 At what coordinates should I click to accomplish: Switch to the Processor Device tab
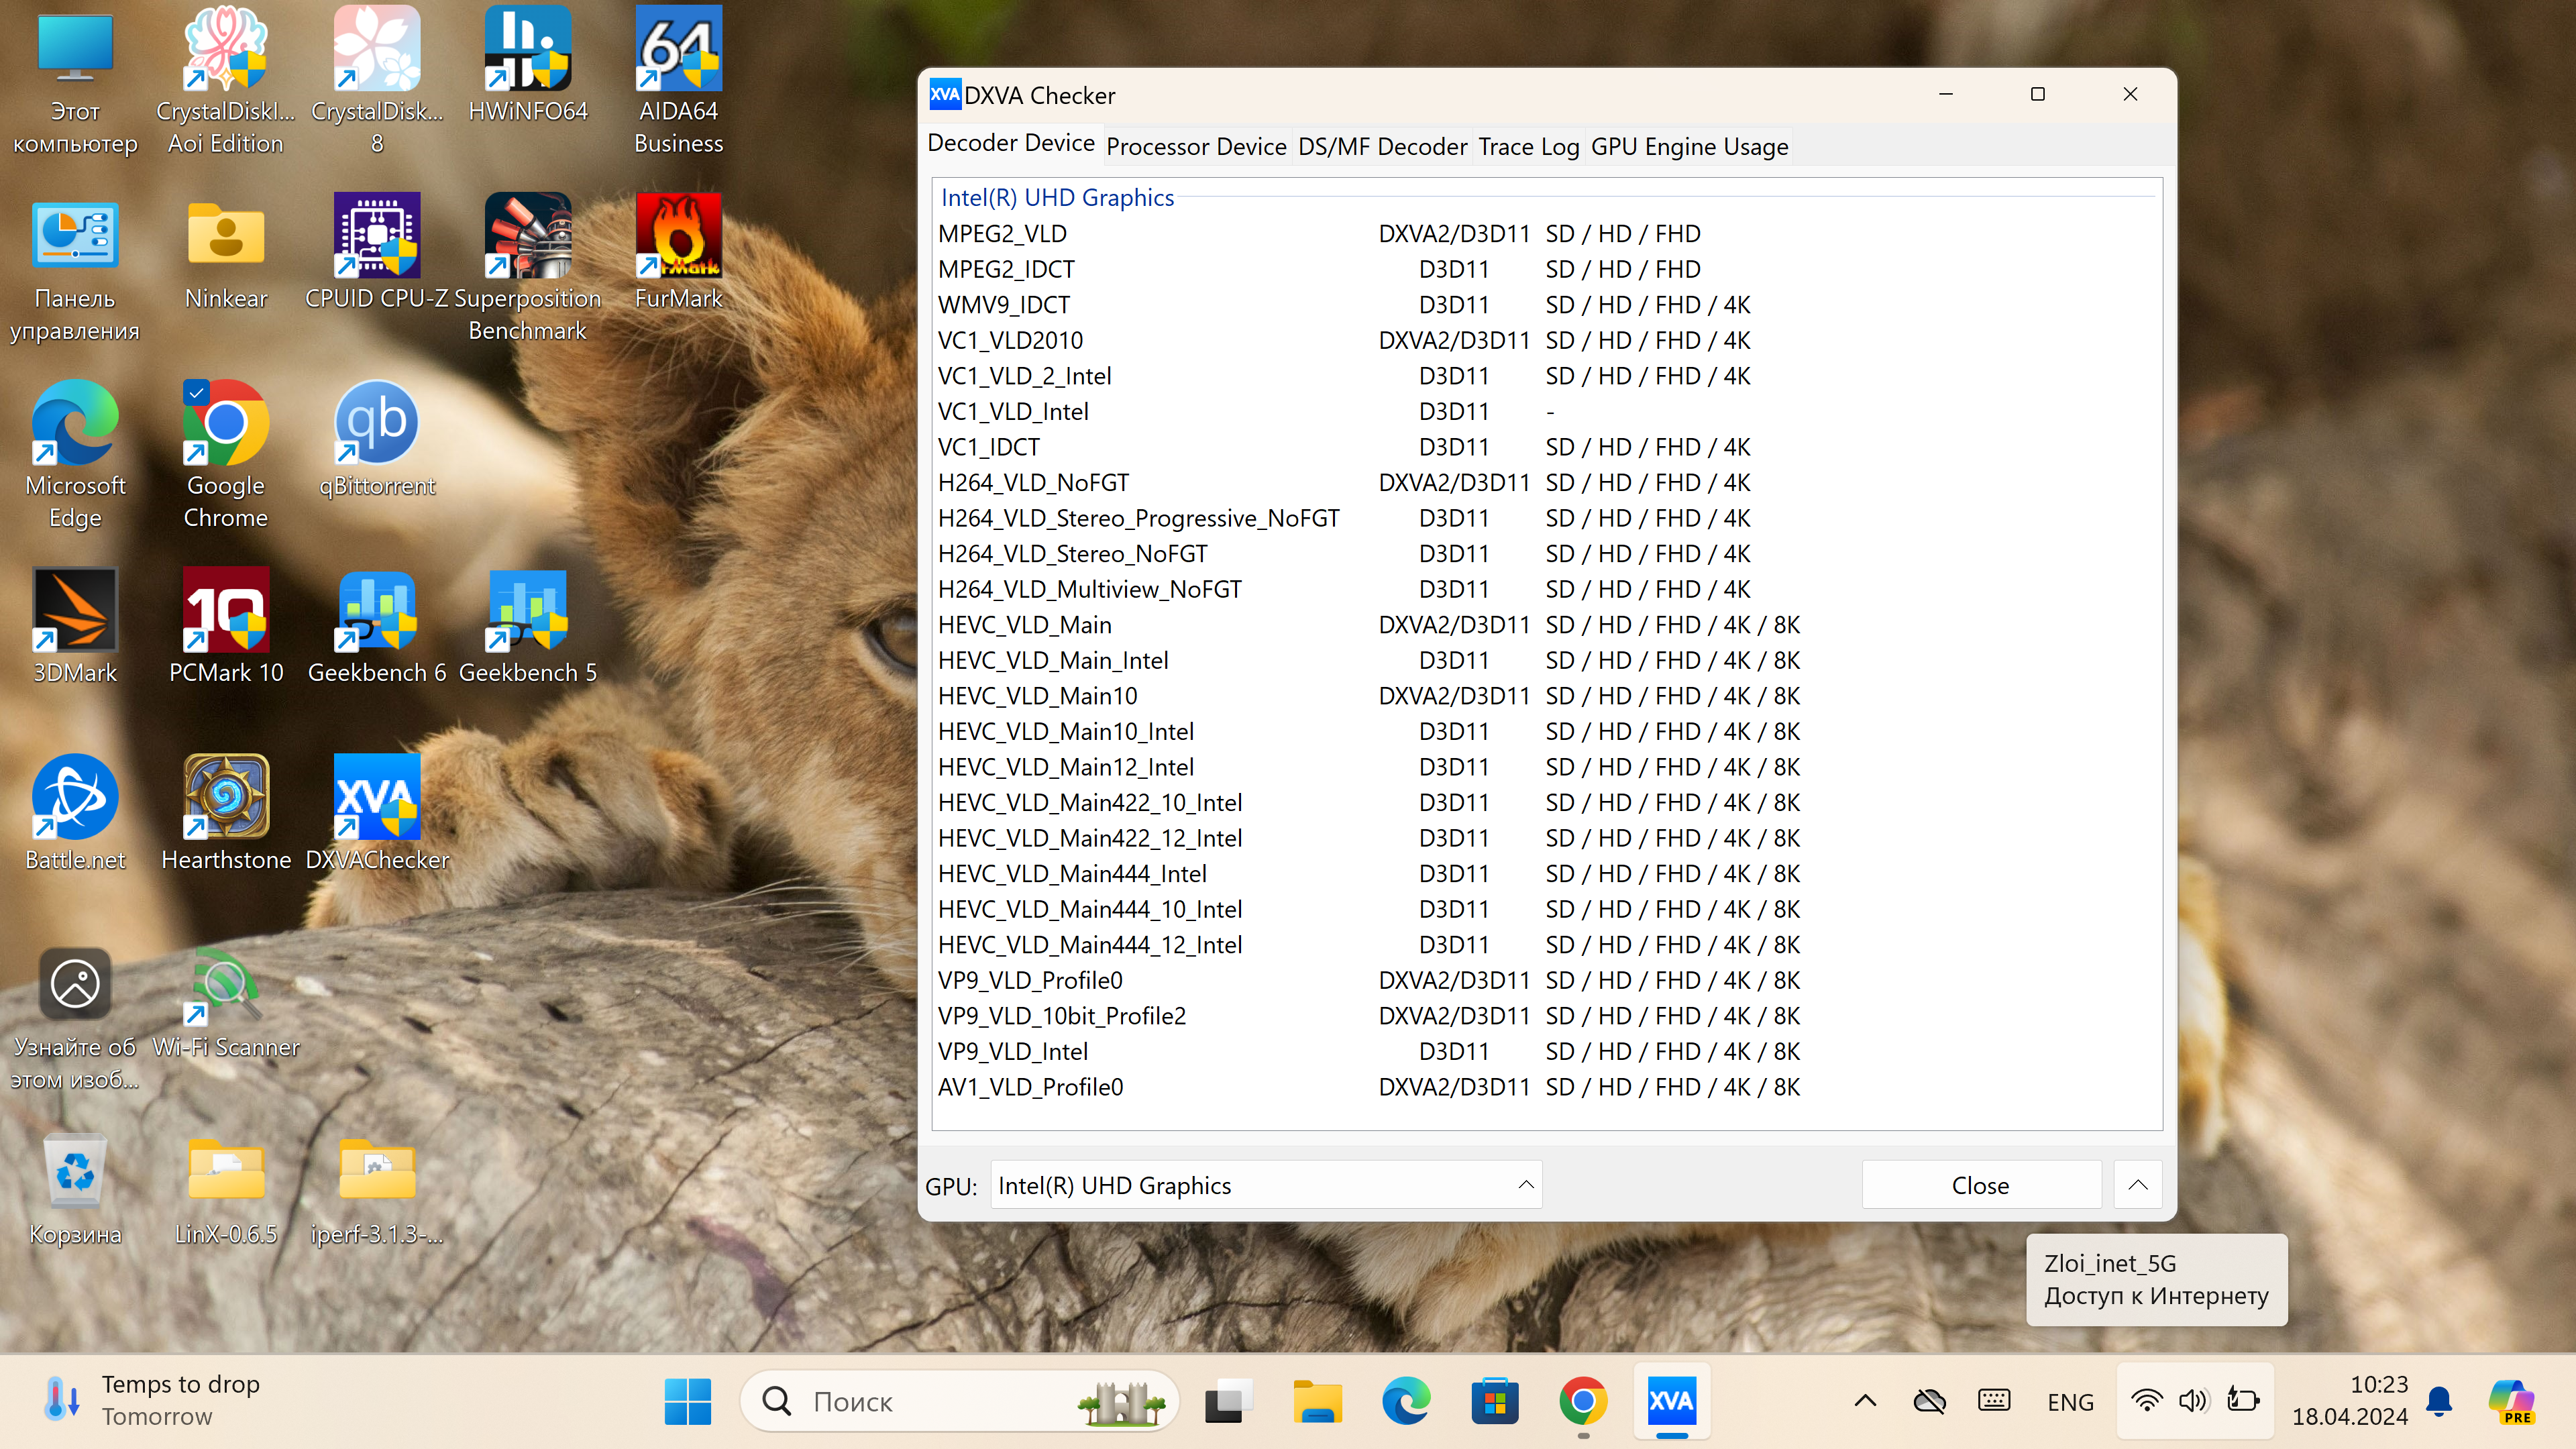coord(1196,147)
